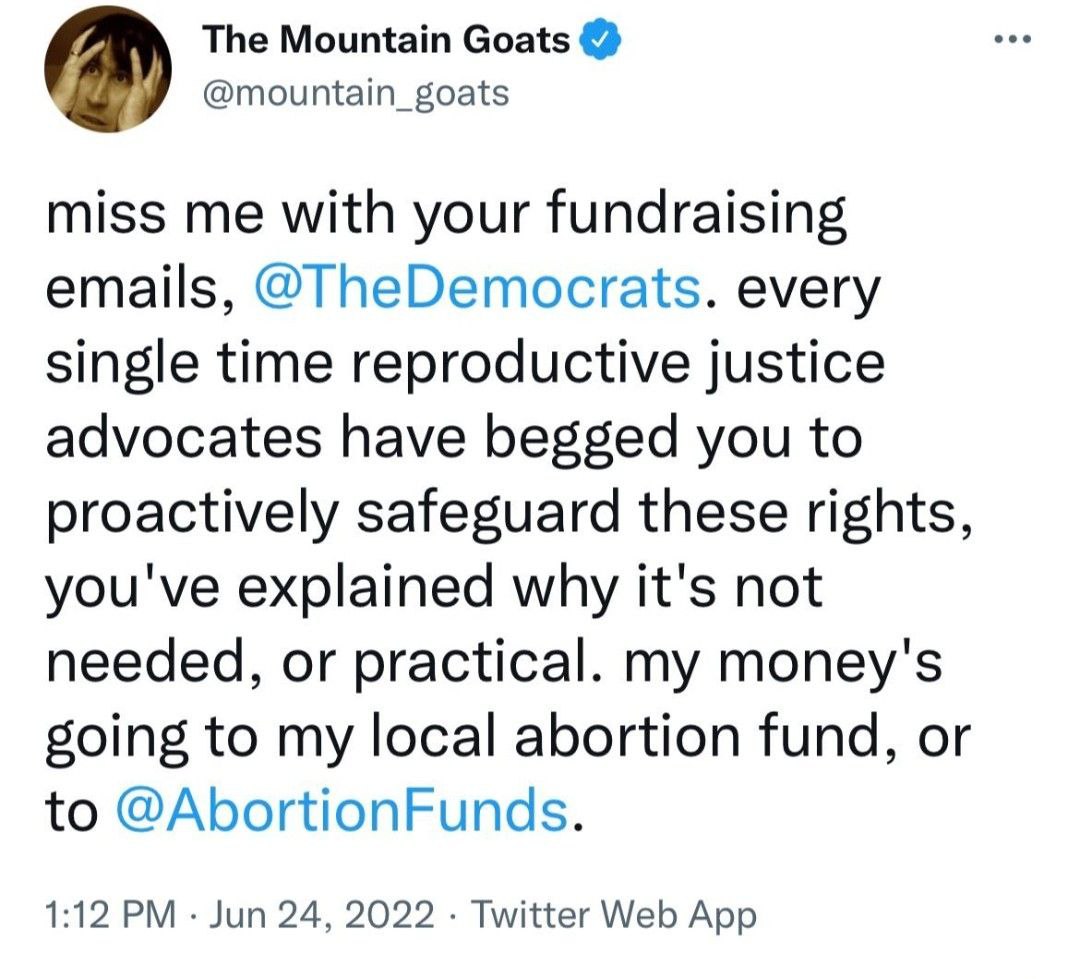Click The Mountain Goats display name
The image size is (1080, 979).
click(387, 40)
